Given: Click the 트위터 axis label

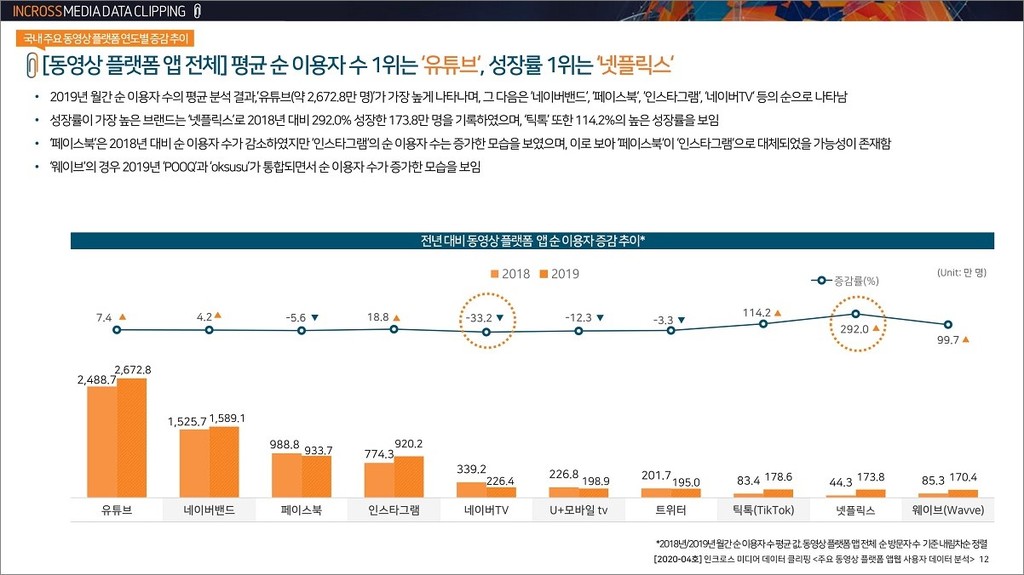Looking at the screenshot, I should click(671, 510).
